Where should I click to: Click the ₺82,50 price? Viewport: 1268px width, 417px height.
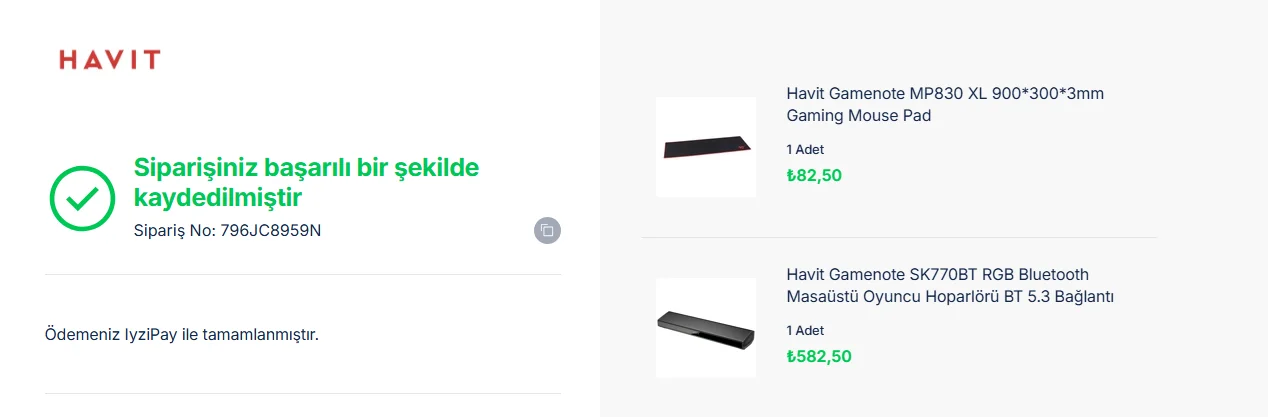point(814,175)
